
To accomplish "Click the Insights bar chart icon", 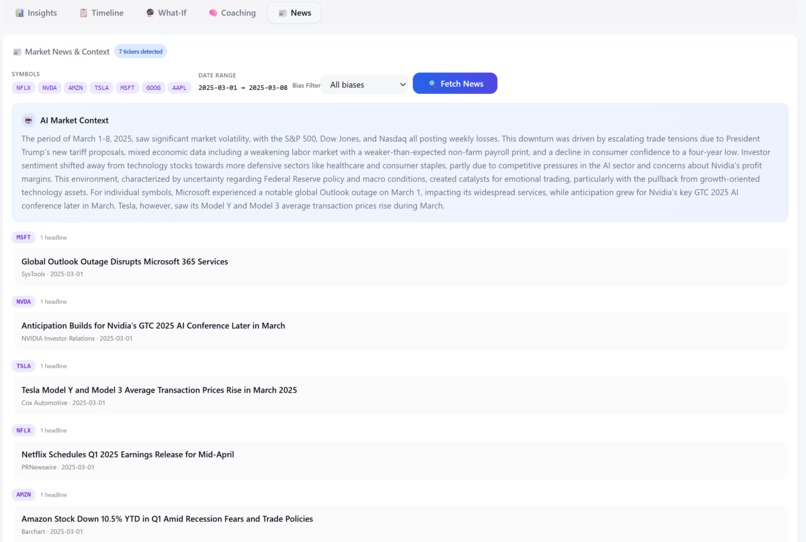I will pos(20,13).
